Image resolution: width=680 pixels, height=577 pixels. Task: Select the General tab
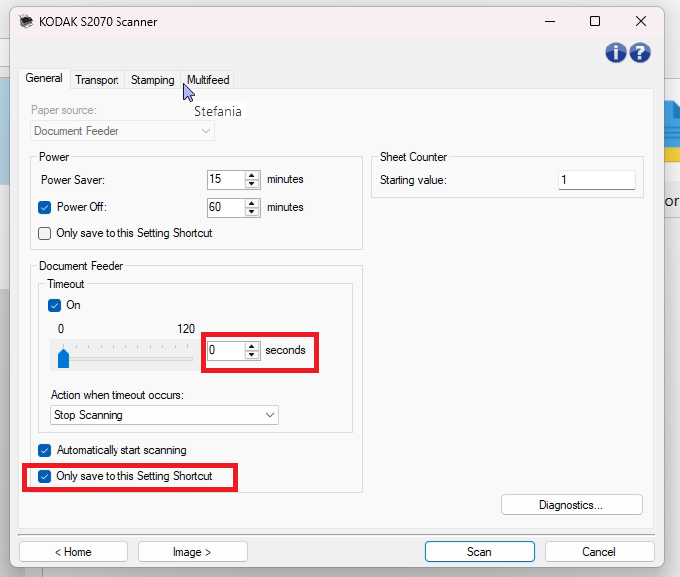(x=44, y=78)
